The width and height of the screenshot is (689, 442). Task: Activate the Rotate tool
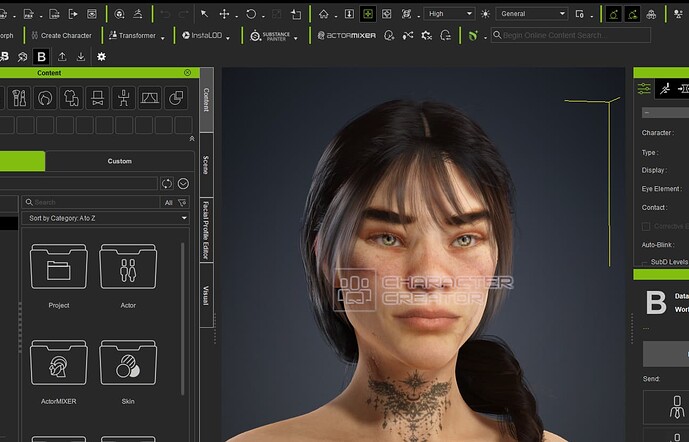251,14
